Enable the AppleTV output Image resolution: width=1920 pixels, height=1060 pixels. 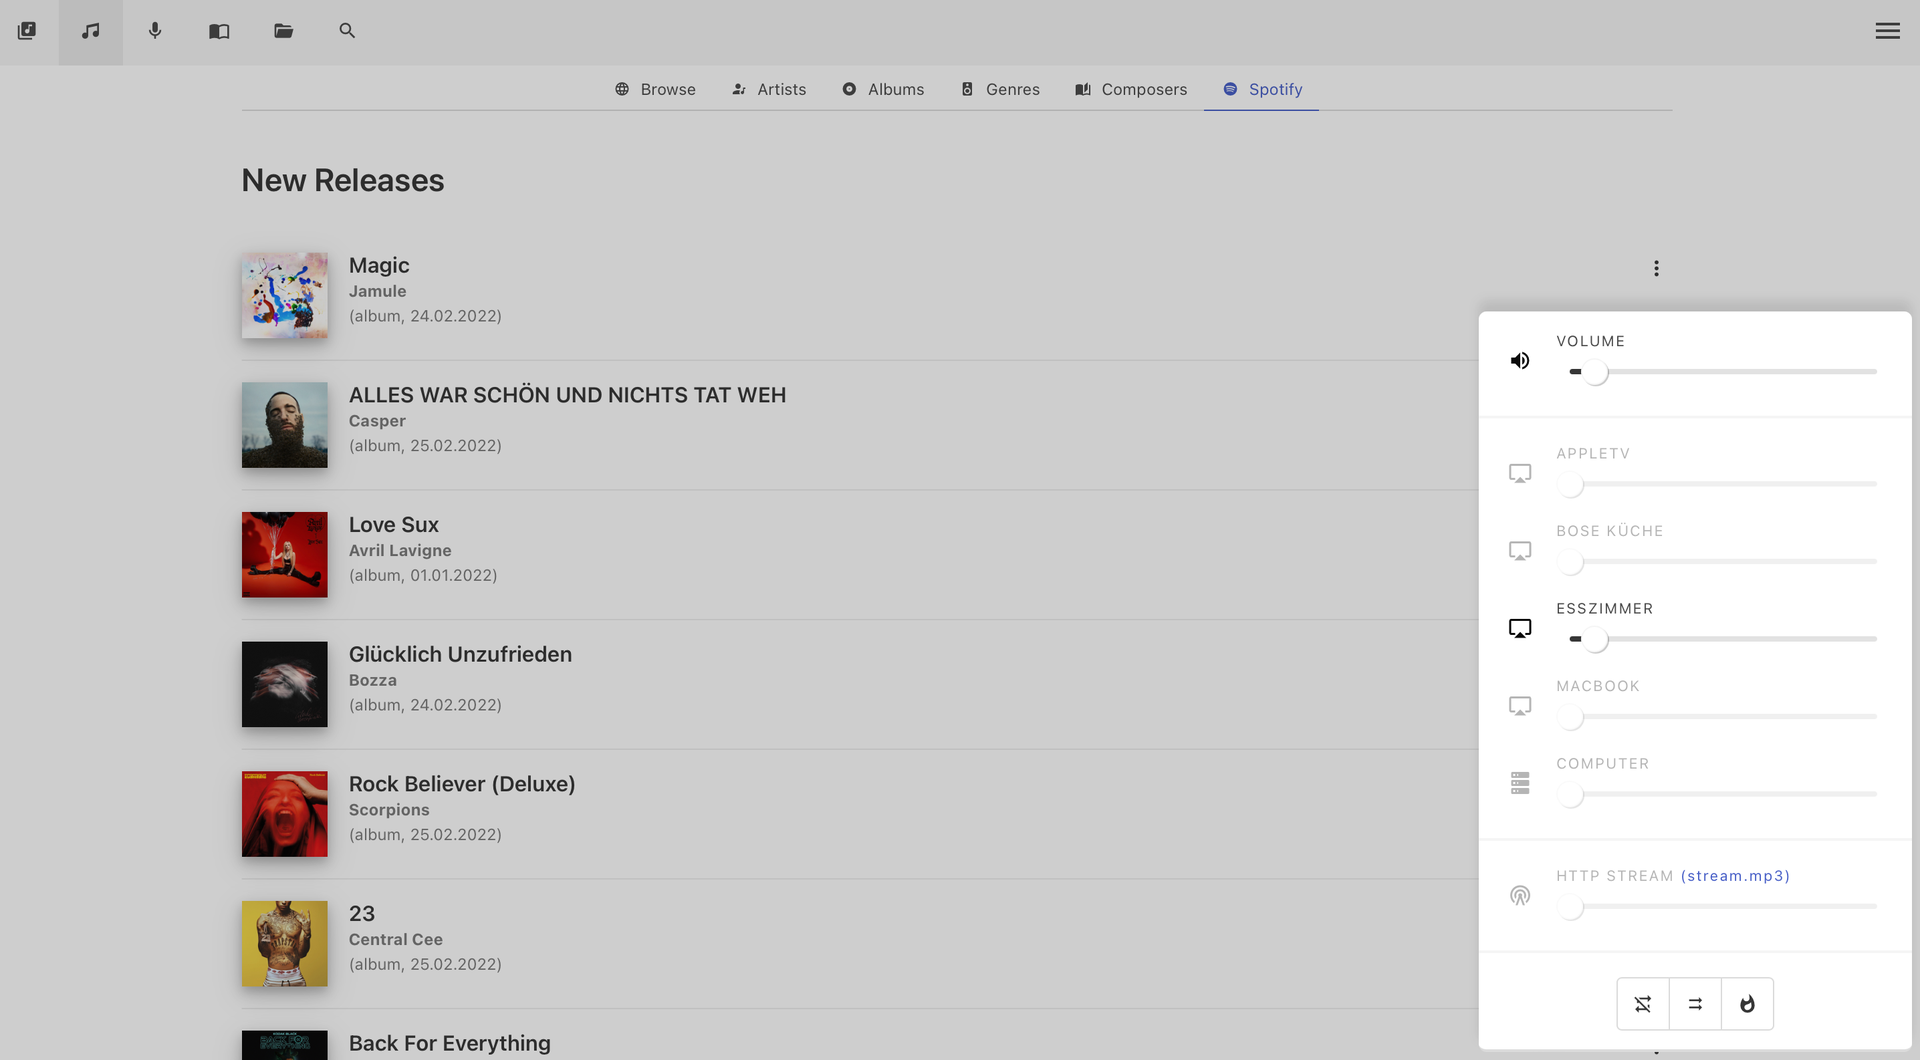1519,473
